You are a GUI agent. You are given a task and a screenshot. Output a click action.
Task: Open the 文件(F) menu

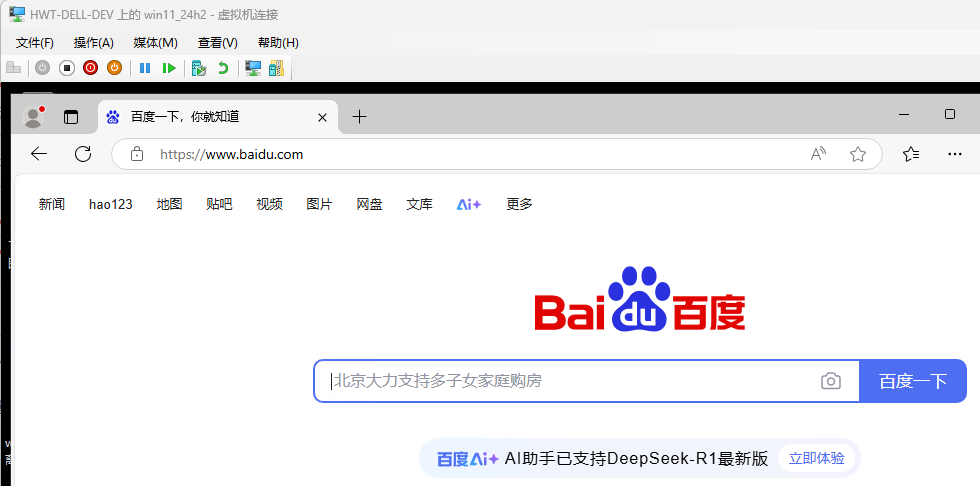tap(35, 43)
